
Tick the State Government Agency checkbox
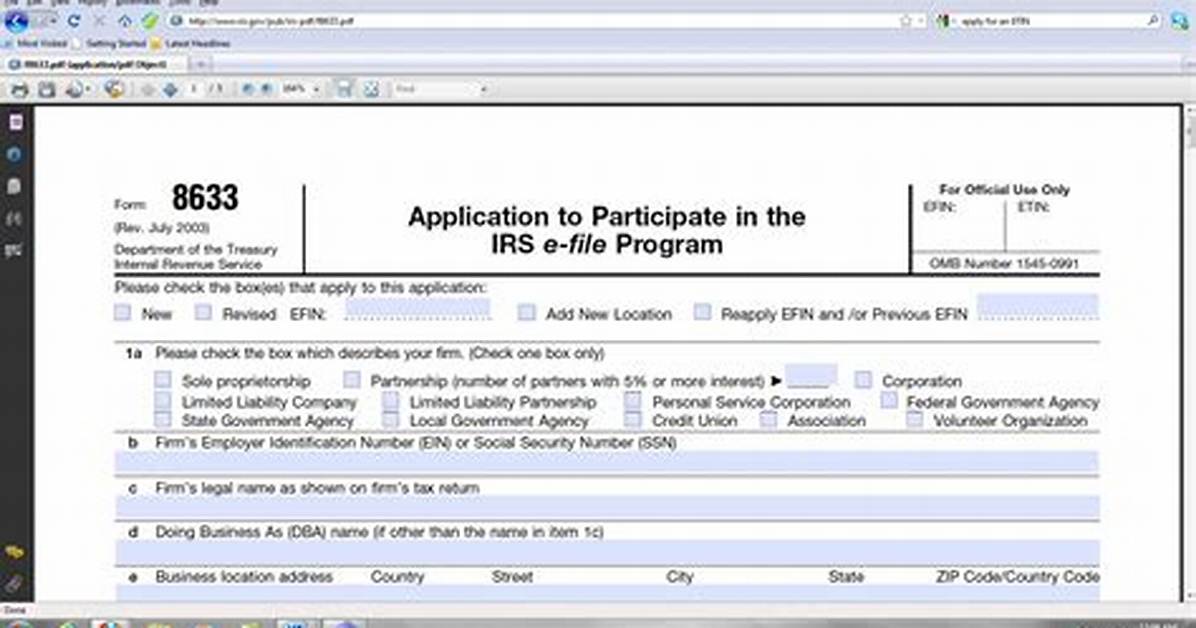point(162,419)
